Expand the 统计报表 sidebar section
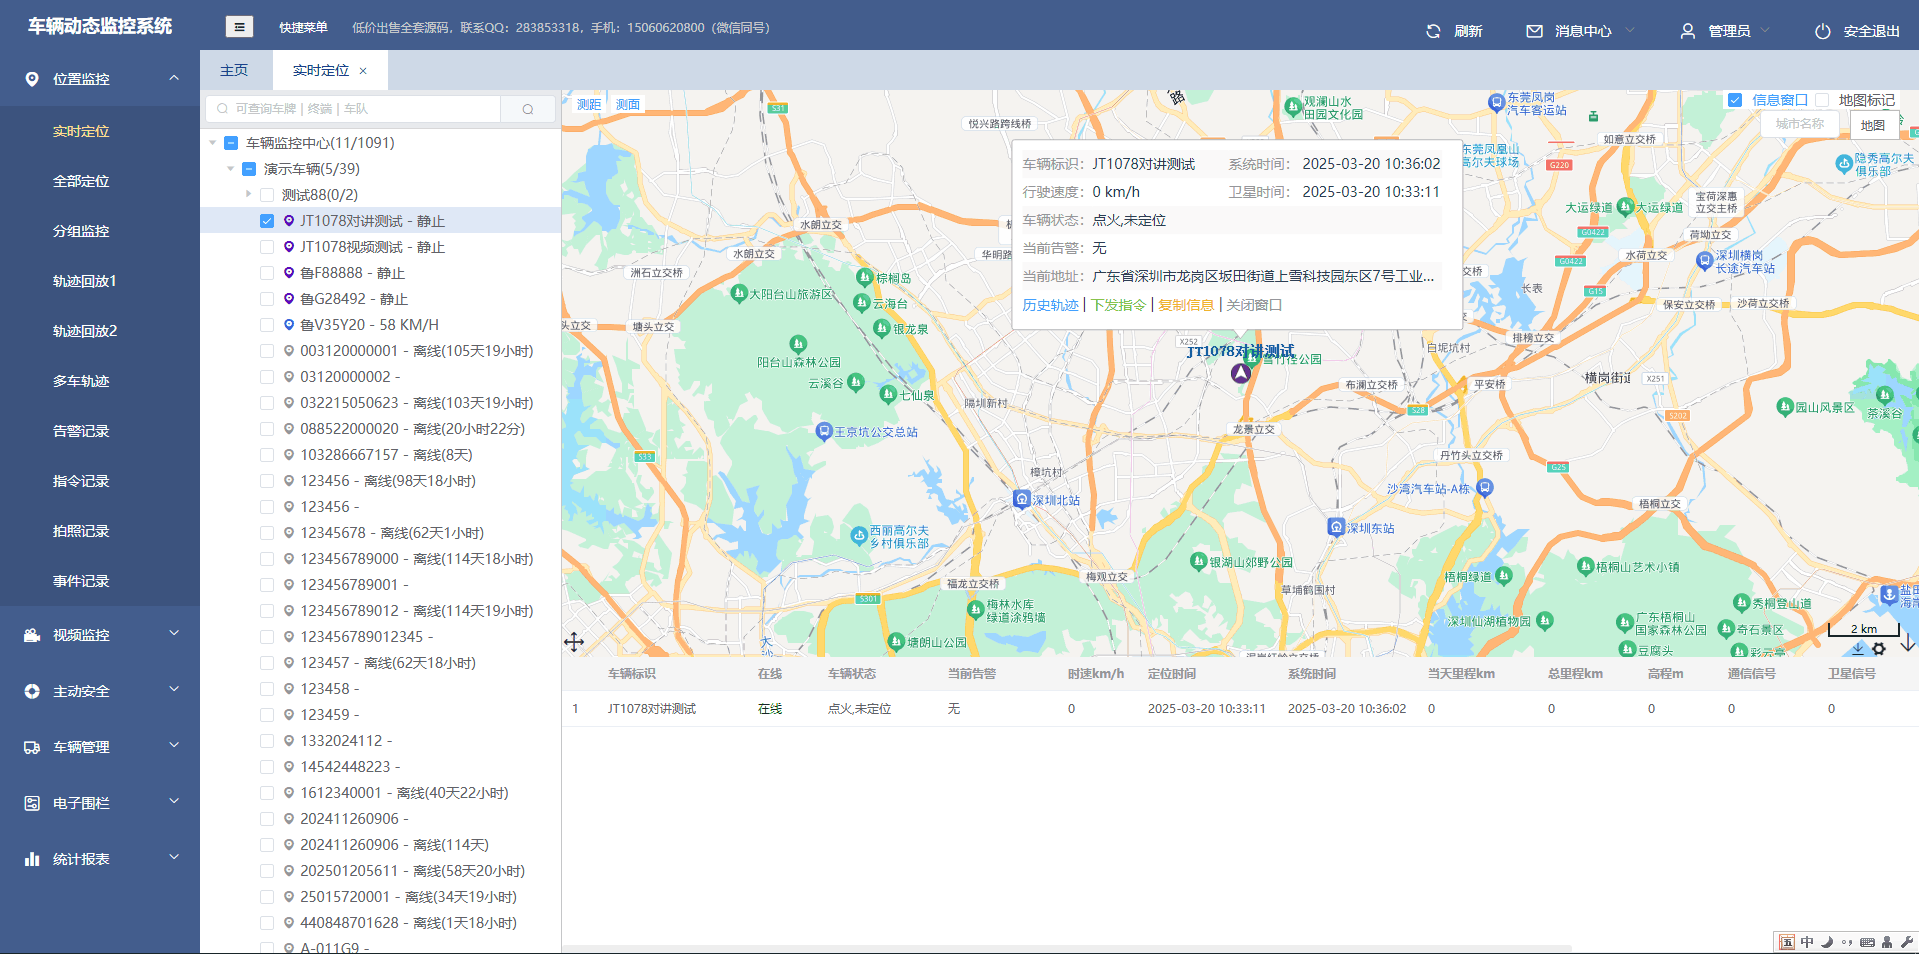The image size is (1919, 954). click(x=174, y=858)
